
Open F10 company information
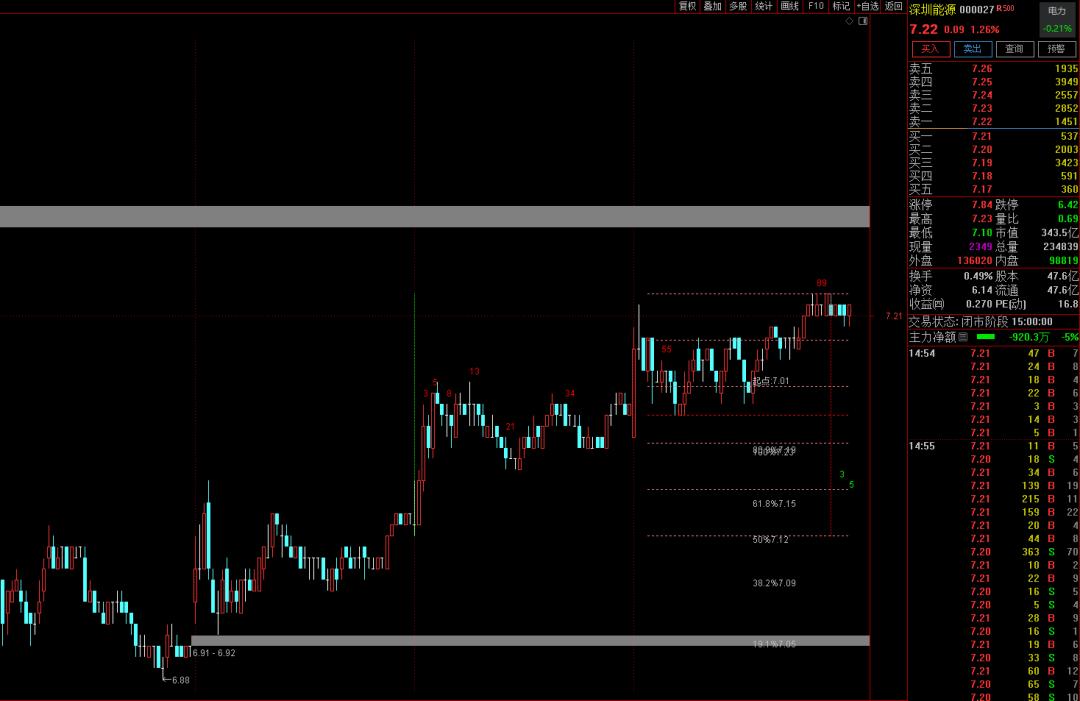click(816, 6)
